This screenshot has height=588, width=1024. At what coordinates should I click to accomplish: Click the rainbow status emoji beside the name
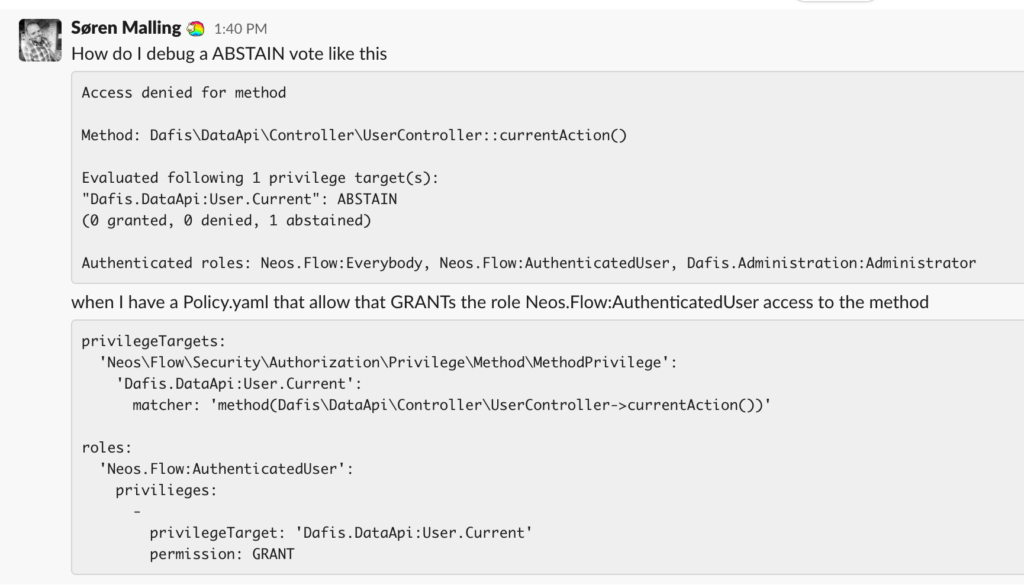pyautogui.click(x=195, y=29)
